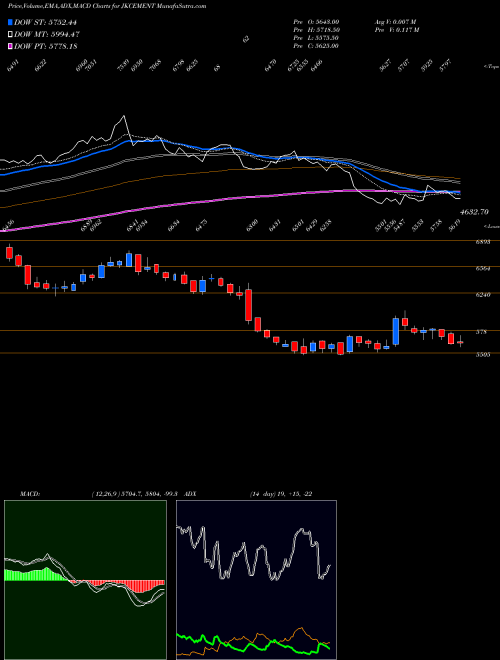The height and width of the screenshot is (660, 500).
Task: Open the dark blue ADX indicator chart
Action: (x=256, y=580)
